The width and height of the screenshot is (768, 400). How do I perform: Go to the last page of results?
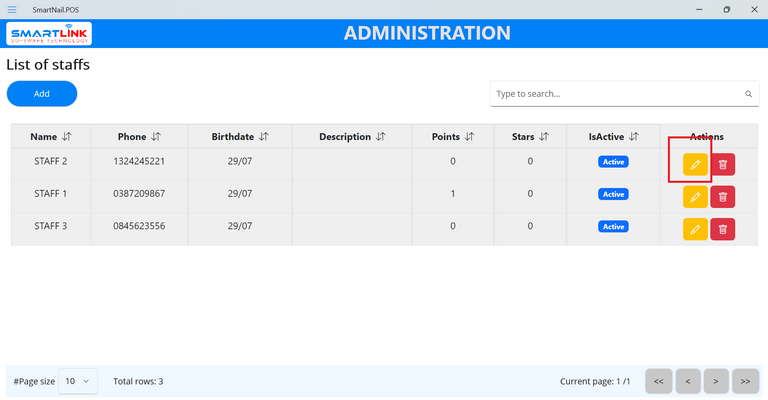pos(746,381)
